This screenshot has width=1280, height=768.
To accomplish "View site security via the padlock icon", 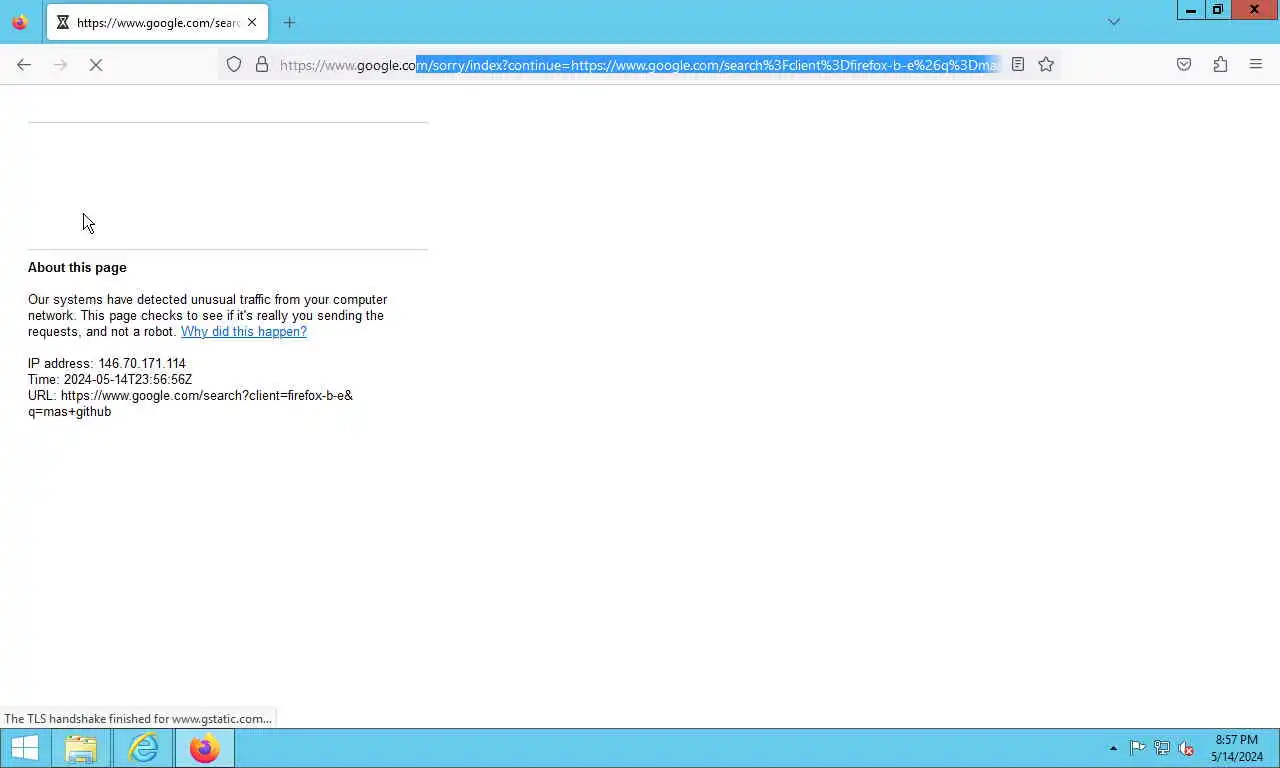I will click(262, 65).
